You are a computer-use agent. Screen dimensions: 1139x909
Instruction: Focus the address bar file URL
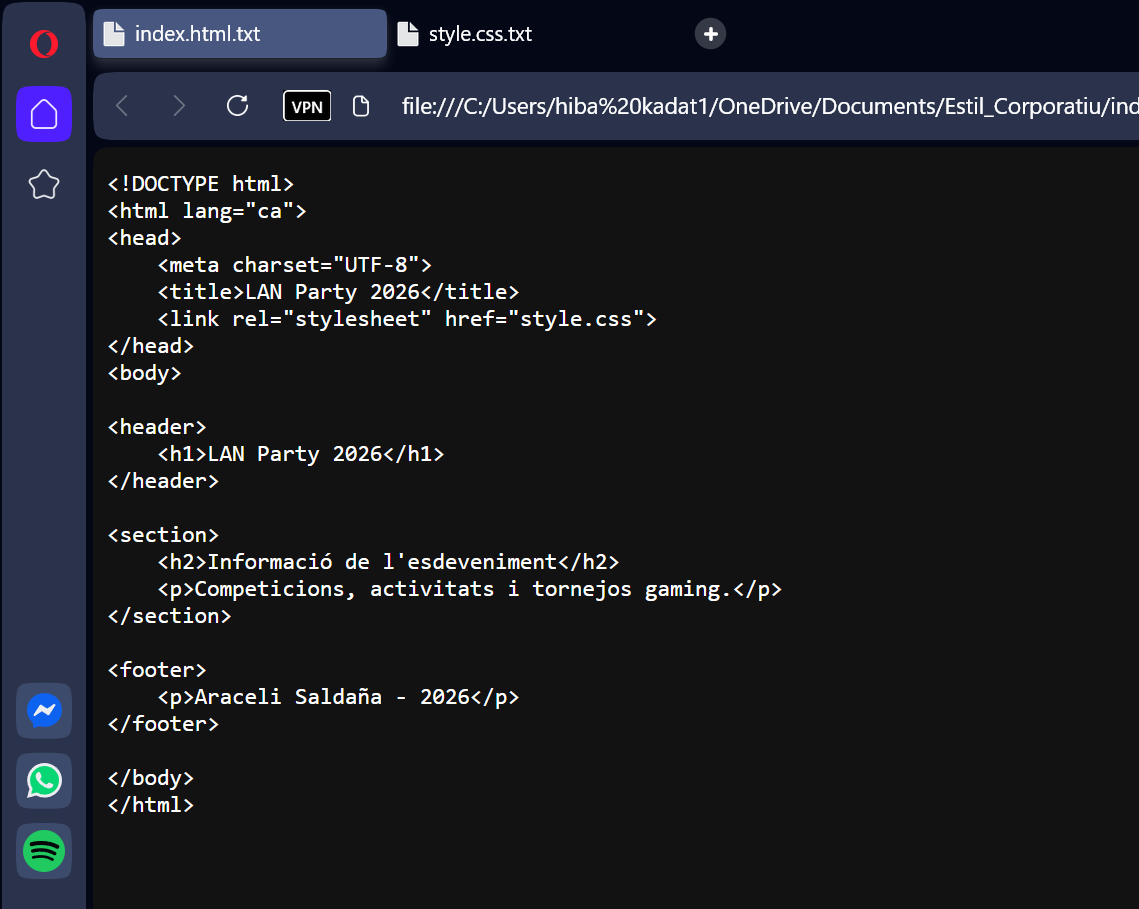pos(770,106)
